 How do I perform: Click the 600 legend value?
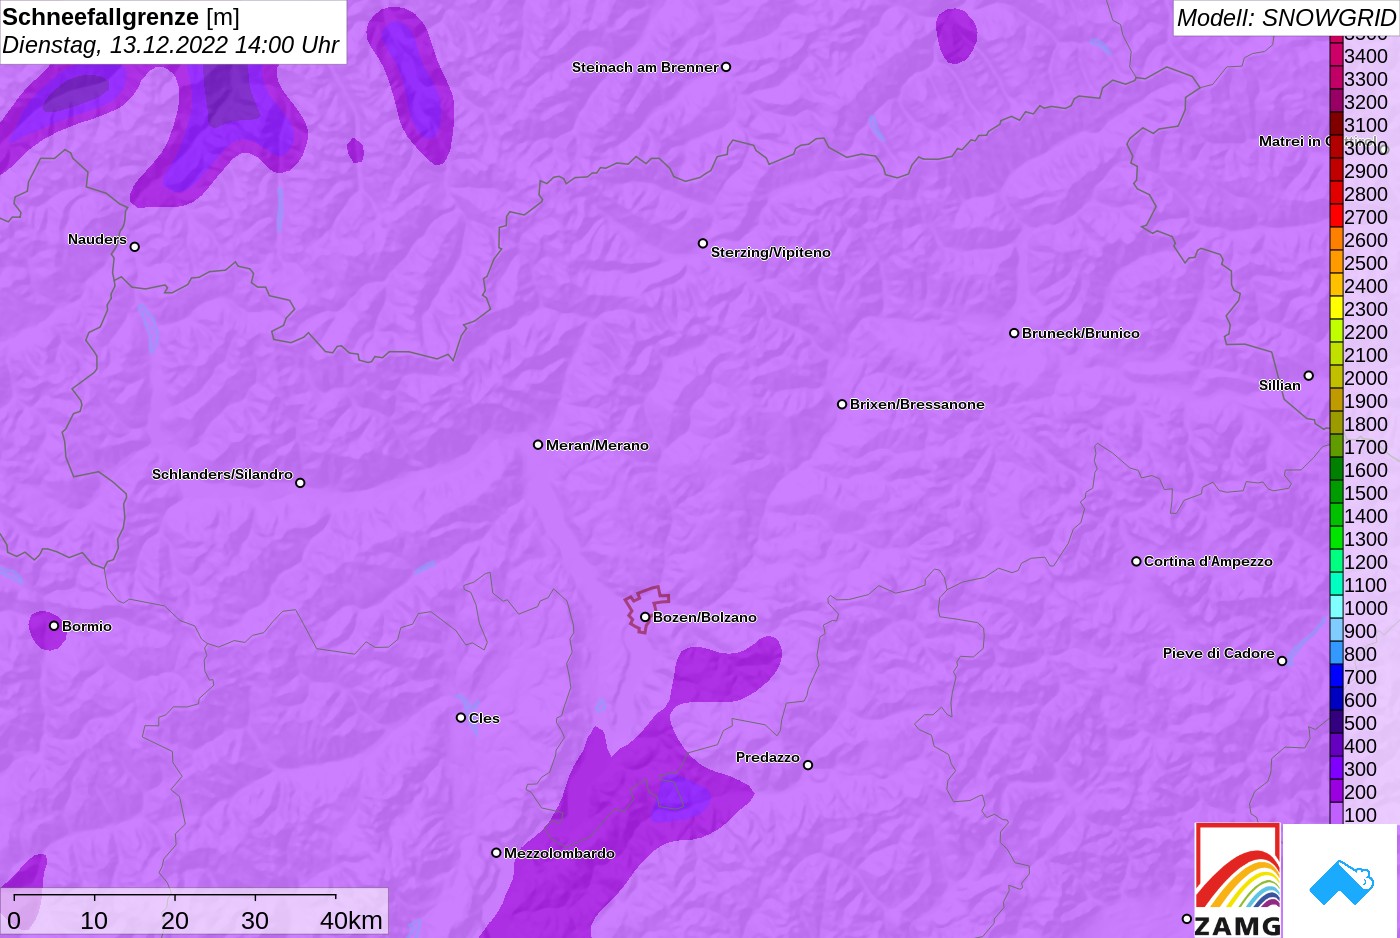click(x=1361, y=700)
